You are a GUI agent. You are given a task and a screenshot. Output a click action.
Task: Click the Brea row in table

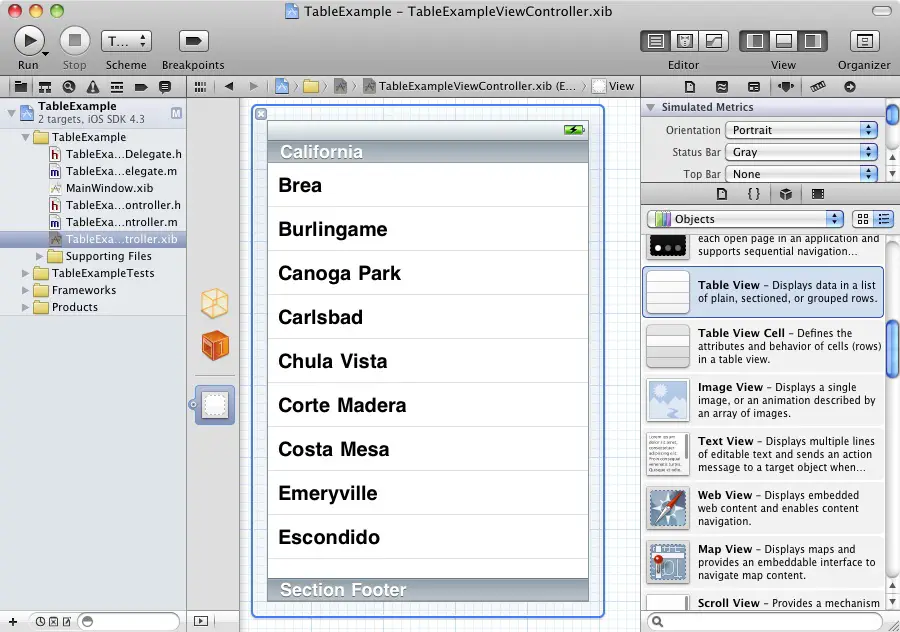[x=428, y=185]
